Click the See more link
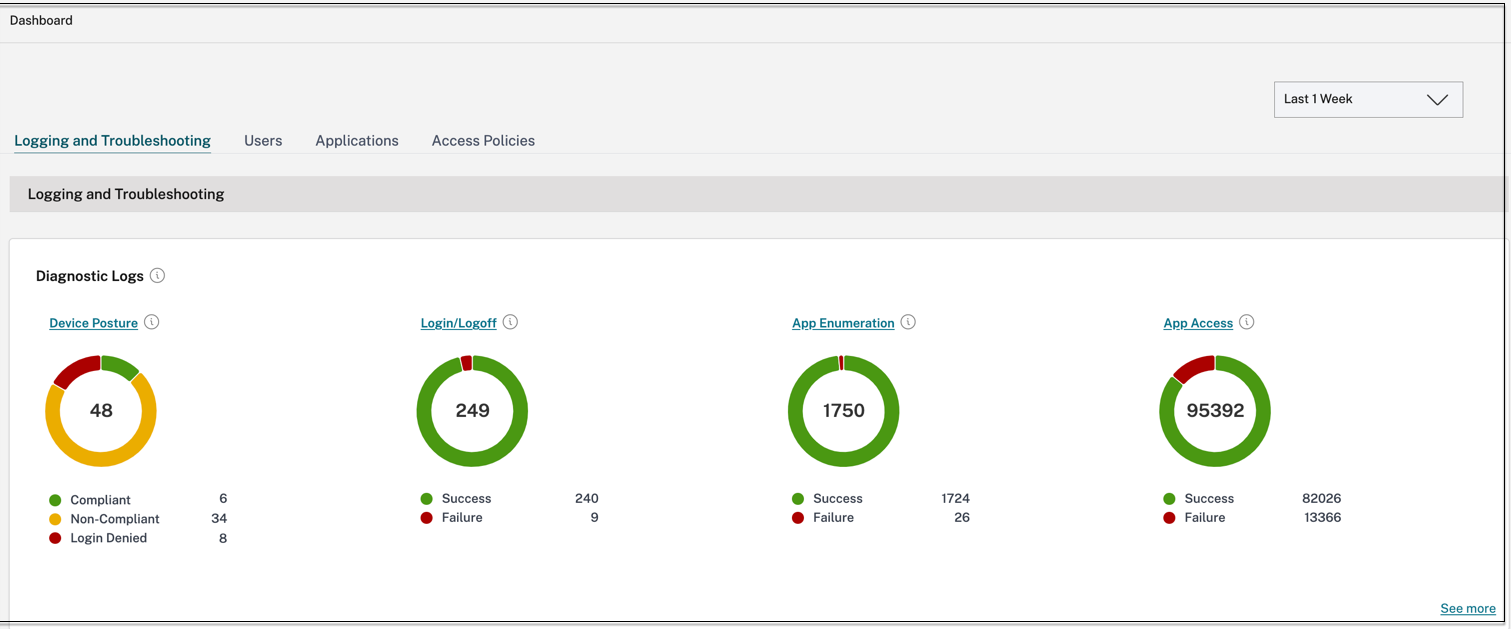Viewport: 1511px width, 629px height. pyautogui.click(x=1467, y=608)
